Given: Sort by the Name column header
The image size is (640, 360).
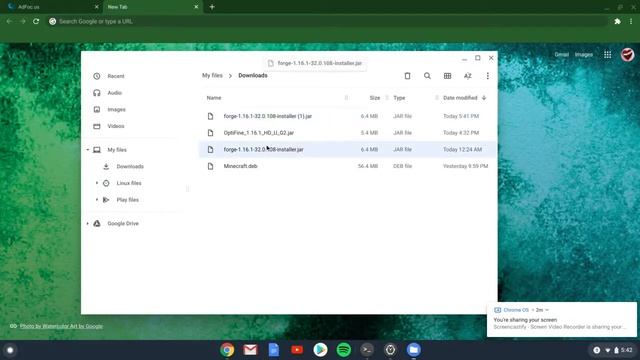Looking at the screenshot, I should click(x=214, y=98).
